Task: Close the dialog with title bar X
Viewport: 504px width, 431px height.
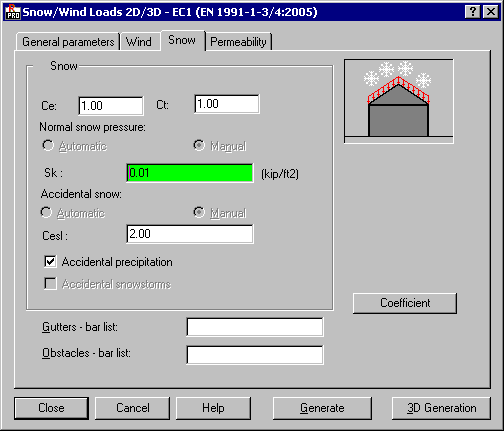Action: pos(491,12)
